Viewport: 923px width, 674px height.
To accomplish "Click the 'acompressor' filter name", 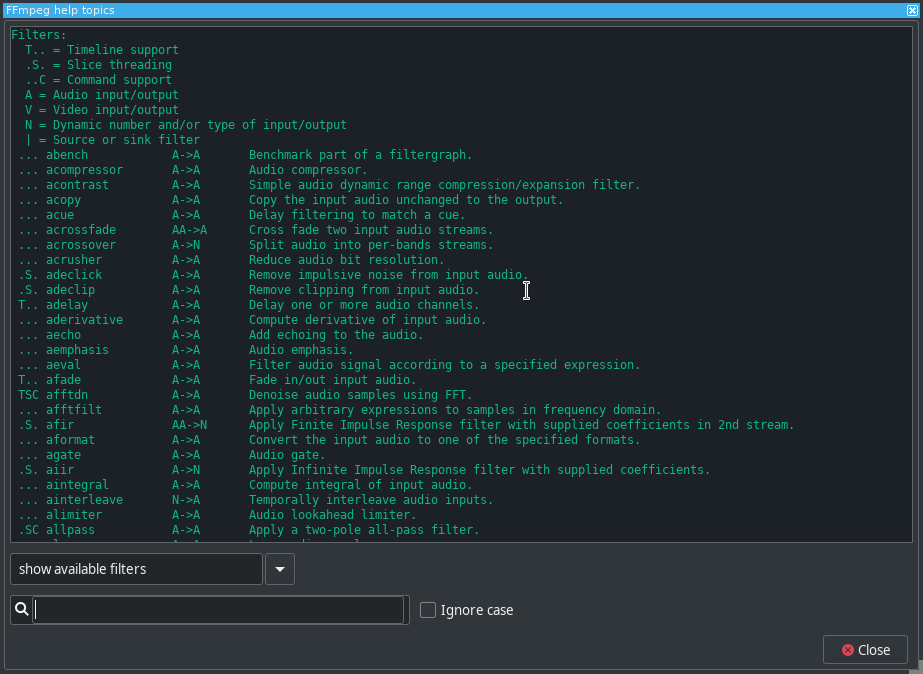I will coord(85,170).
